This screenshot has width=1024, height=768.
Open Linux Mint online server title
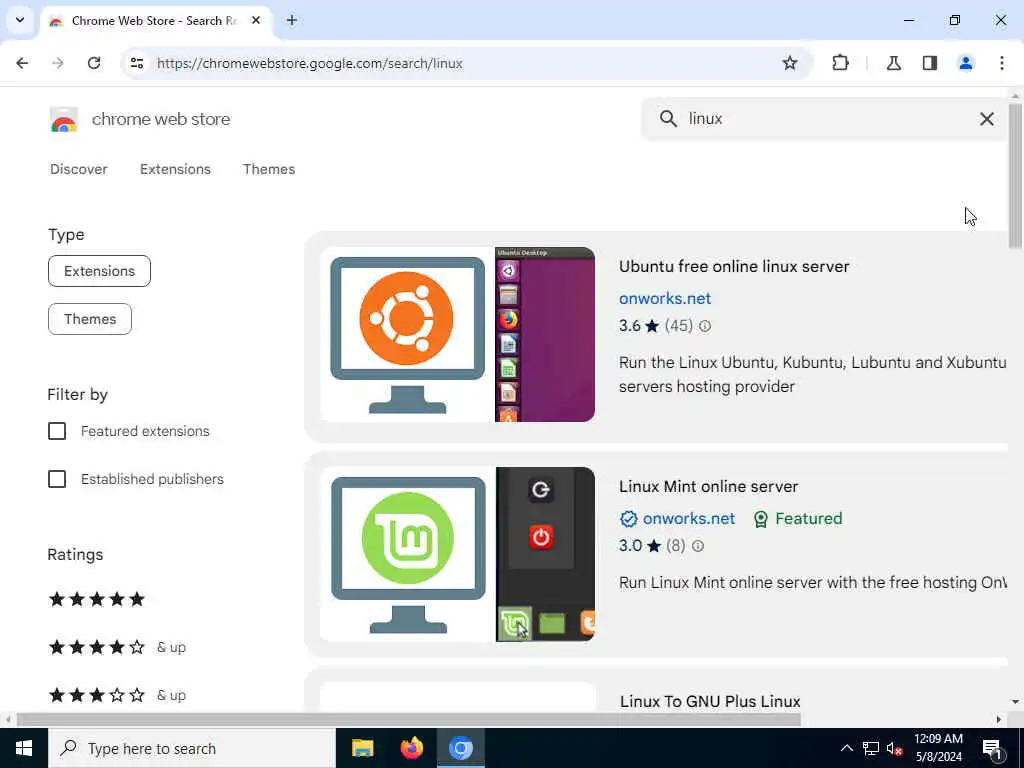click(x=709, y=487)
